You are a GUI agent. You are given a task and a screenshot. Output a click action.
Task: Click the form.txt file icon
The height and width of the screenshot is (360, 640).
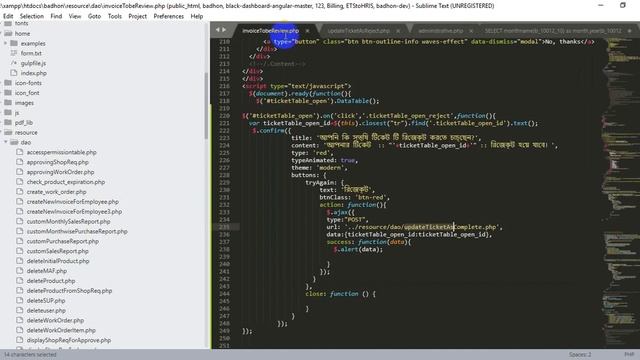(x=14, y=53)
